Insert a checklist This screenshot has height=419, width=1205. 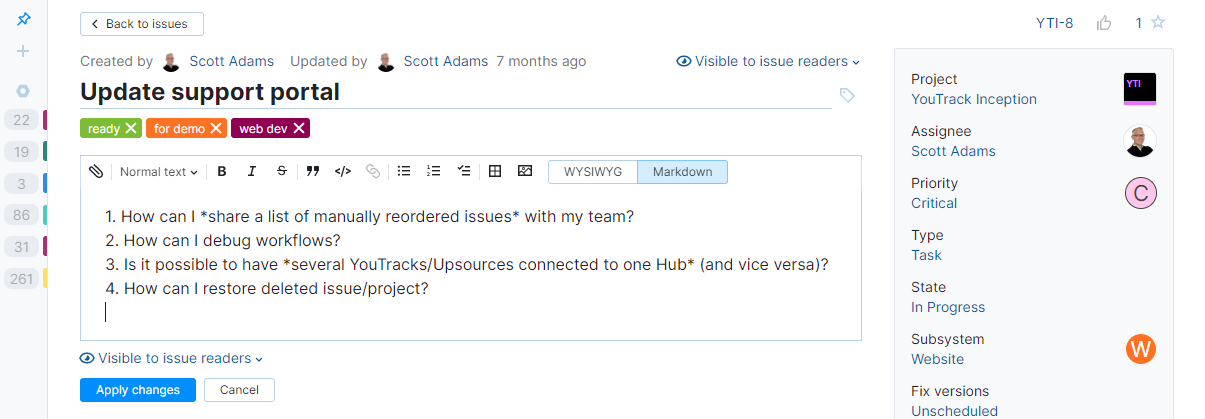(x=463, y=172)
